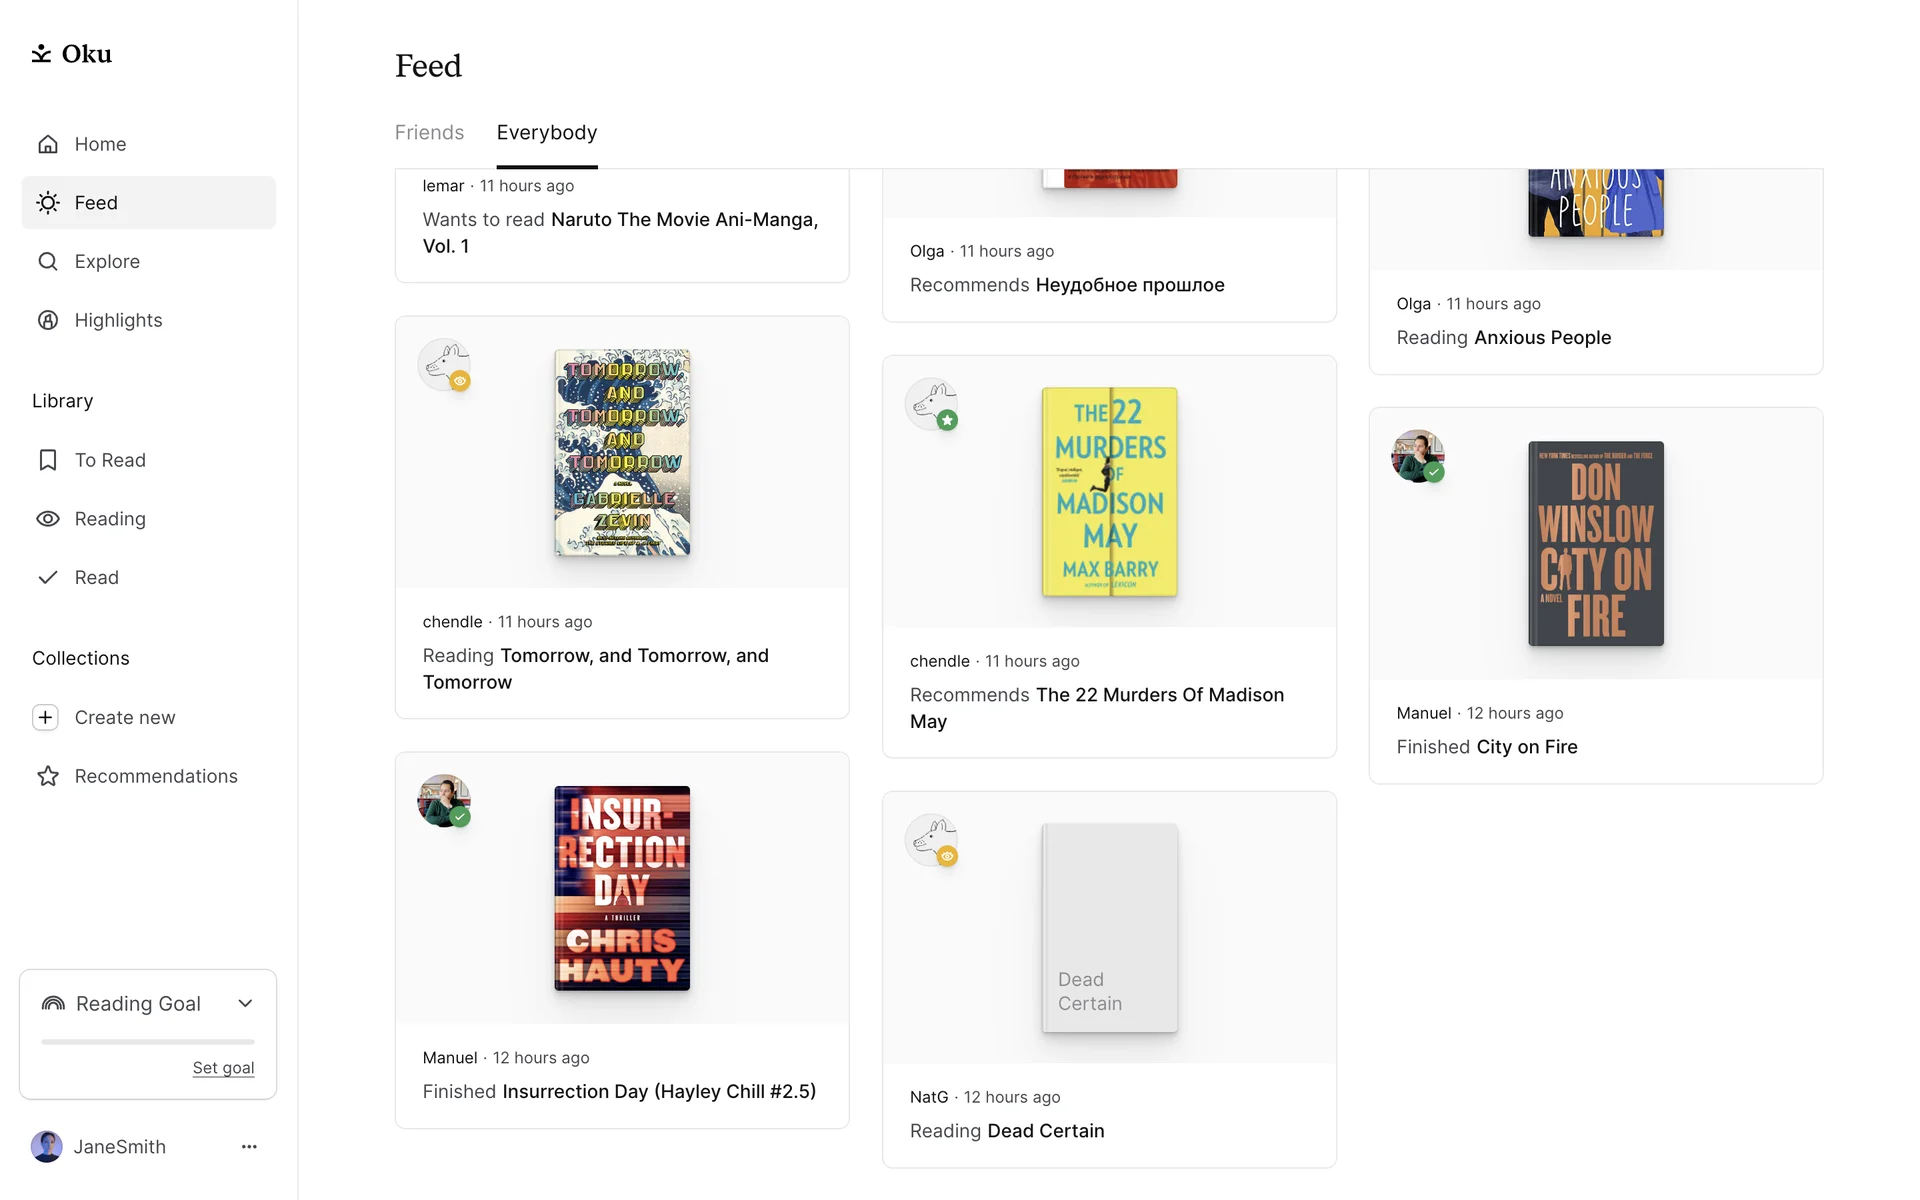1920x1200 pixels.
Task: Open Highlights icon in sidebar
Action: coord(48,320)
